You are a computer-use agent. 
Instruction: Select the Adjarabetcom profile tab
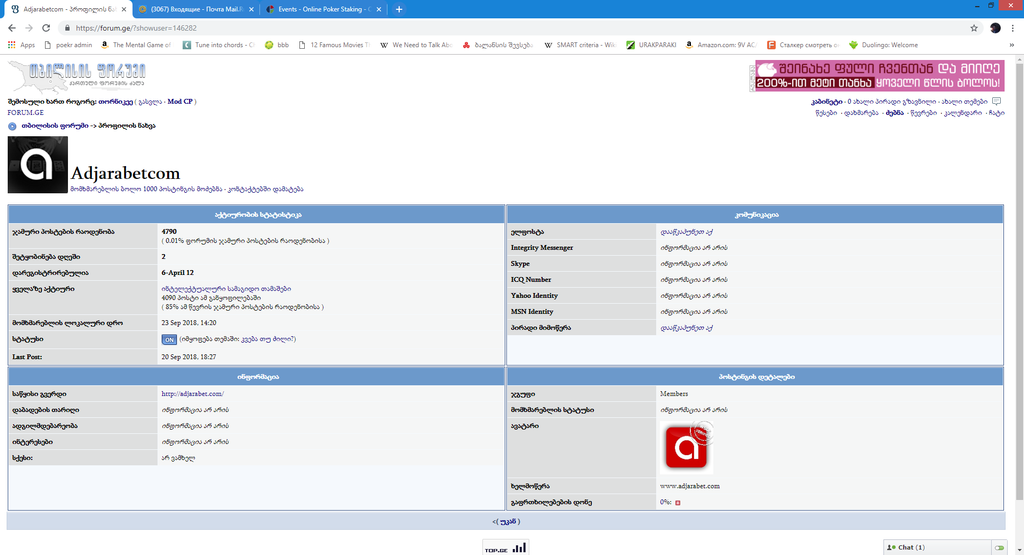pos(69,9)
